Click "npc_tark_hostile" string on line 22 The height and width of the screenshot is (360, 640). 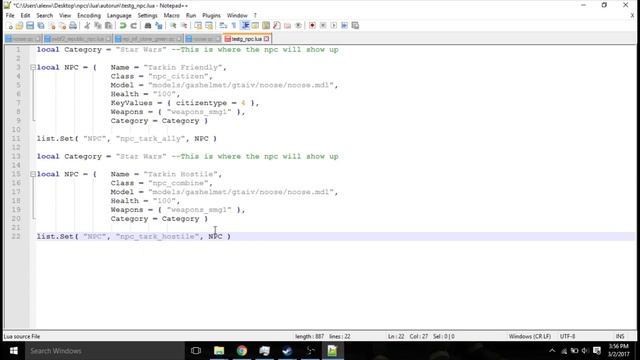click(x=157, y=236)
